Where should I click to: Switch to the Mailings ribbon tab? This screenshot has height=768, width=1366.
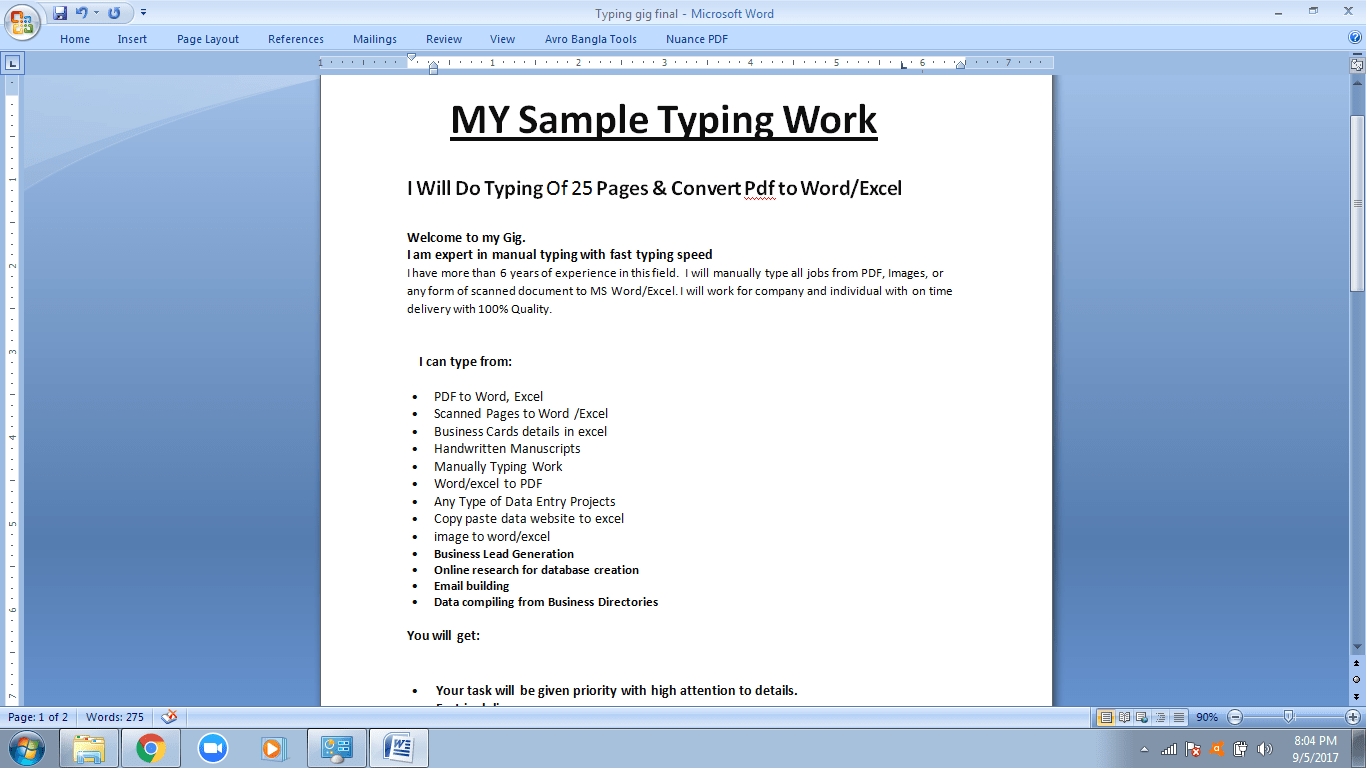374,39
